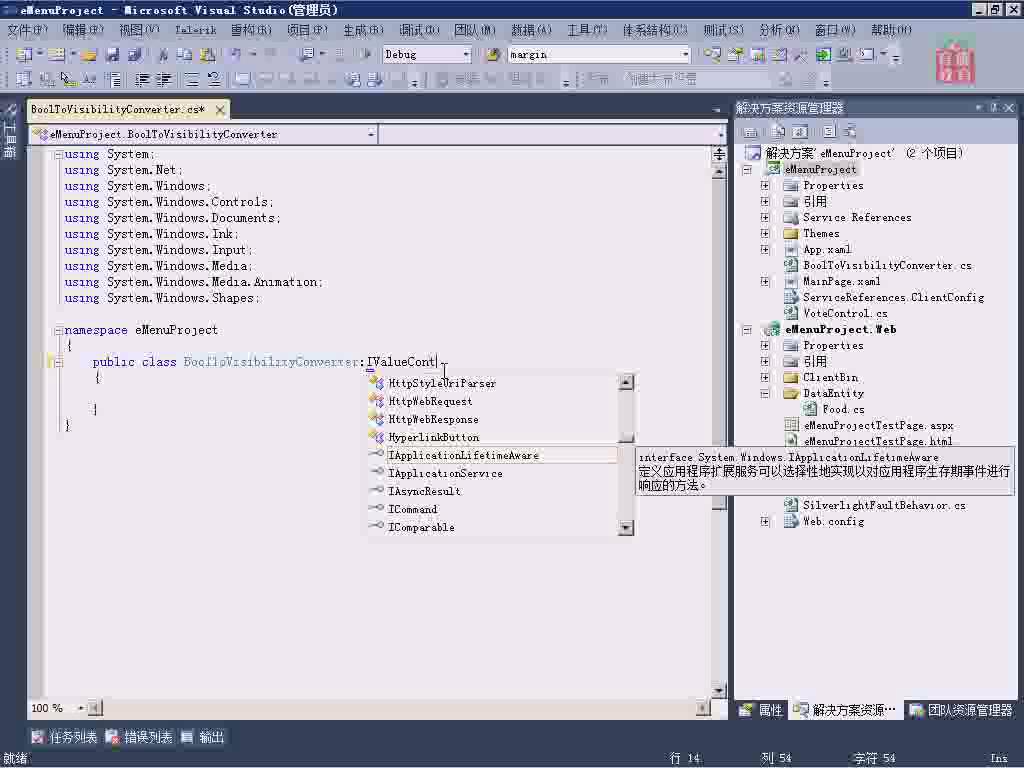Switch to the 团队资源管理器 (Team Explorer) tab
Screen dimensions: 1024x768
tap(961, 710)
